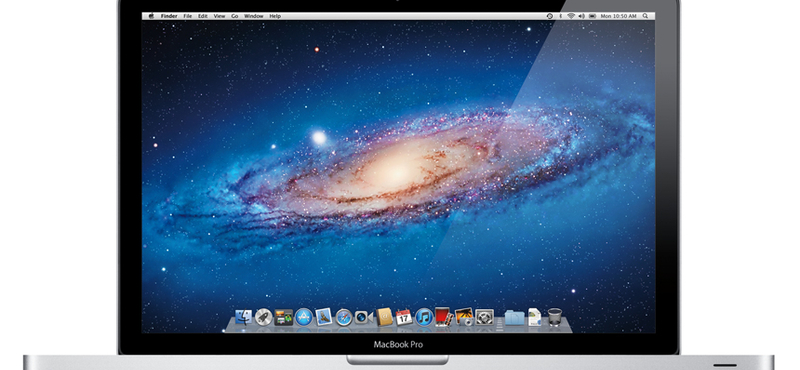Viewport: 800px width, 370px height.
Task: Open FaceTime camera icon in Dock
Action: click(x=364, y=317)
